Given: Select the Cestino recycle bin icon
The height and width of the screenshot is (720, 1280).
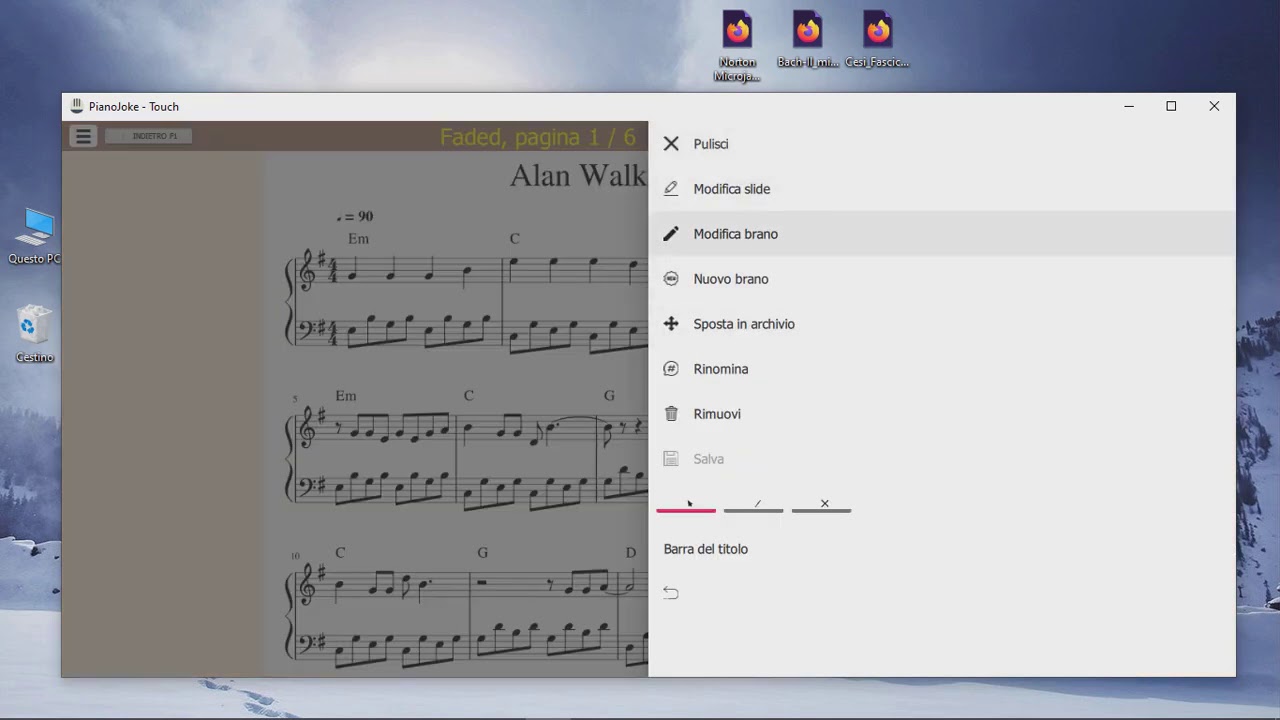Looking at the screenshot, I should coord(35,334).
